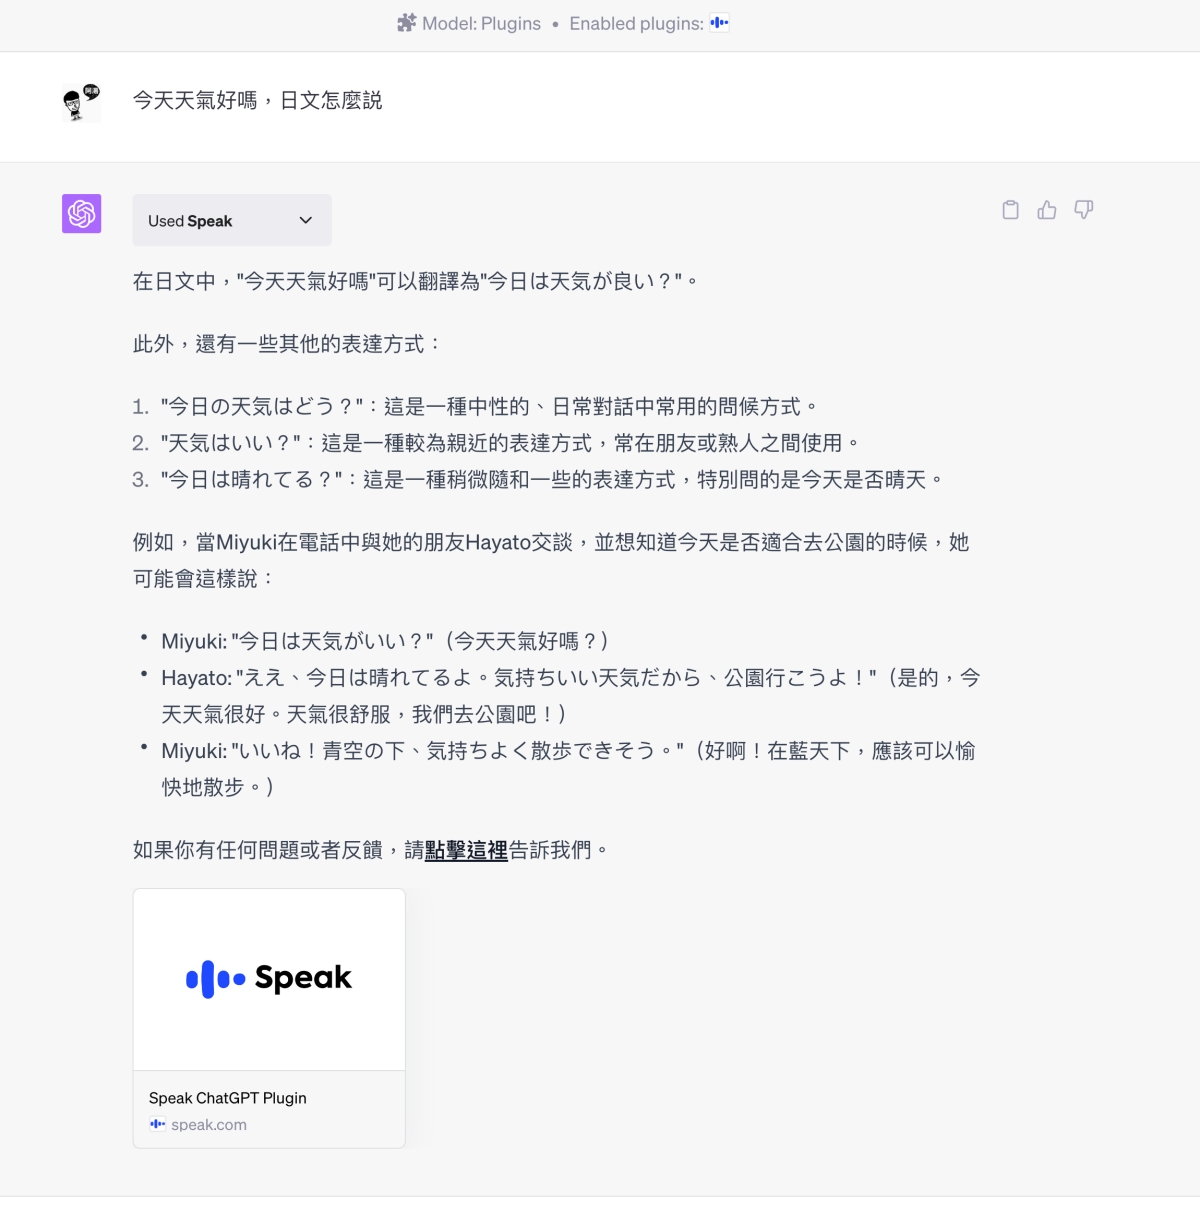Click the paragraph starting 例如，當Miyuki在電話中
The height and width of the screenshot is (1225, 1200).
pos(551,560)
